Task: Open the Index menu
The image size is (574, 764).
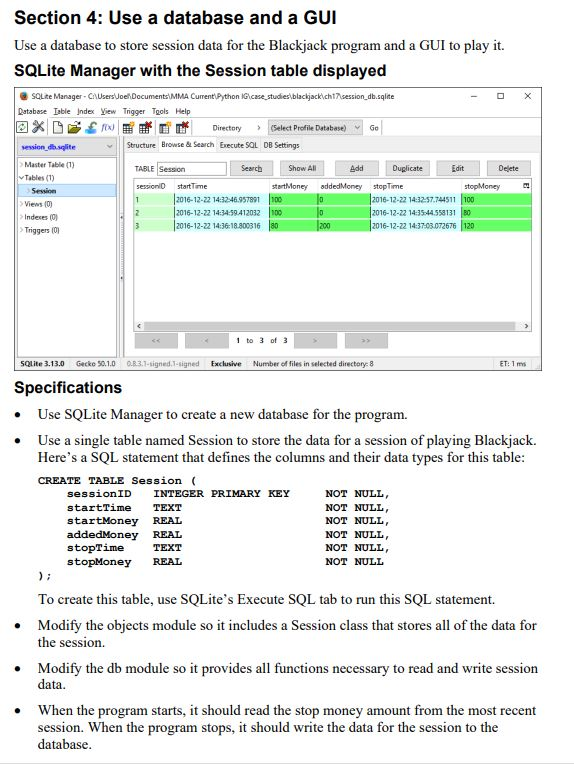Action: (86, 112)
